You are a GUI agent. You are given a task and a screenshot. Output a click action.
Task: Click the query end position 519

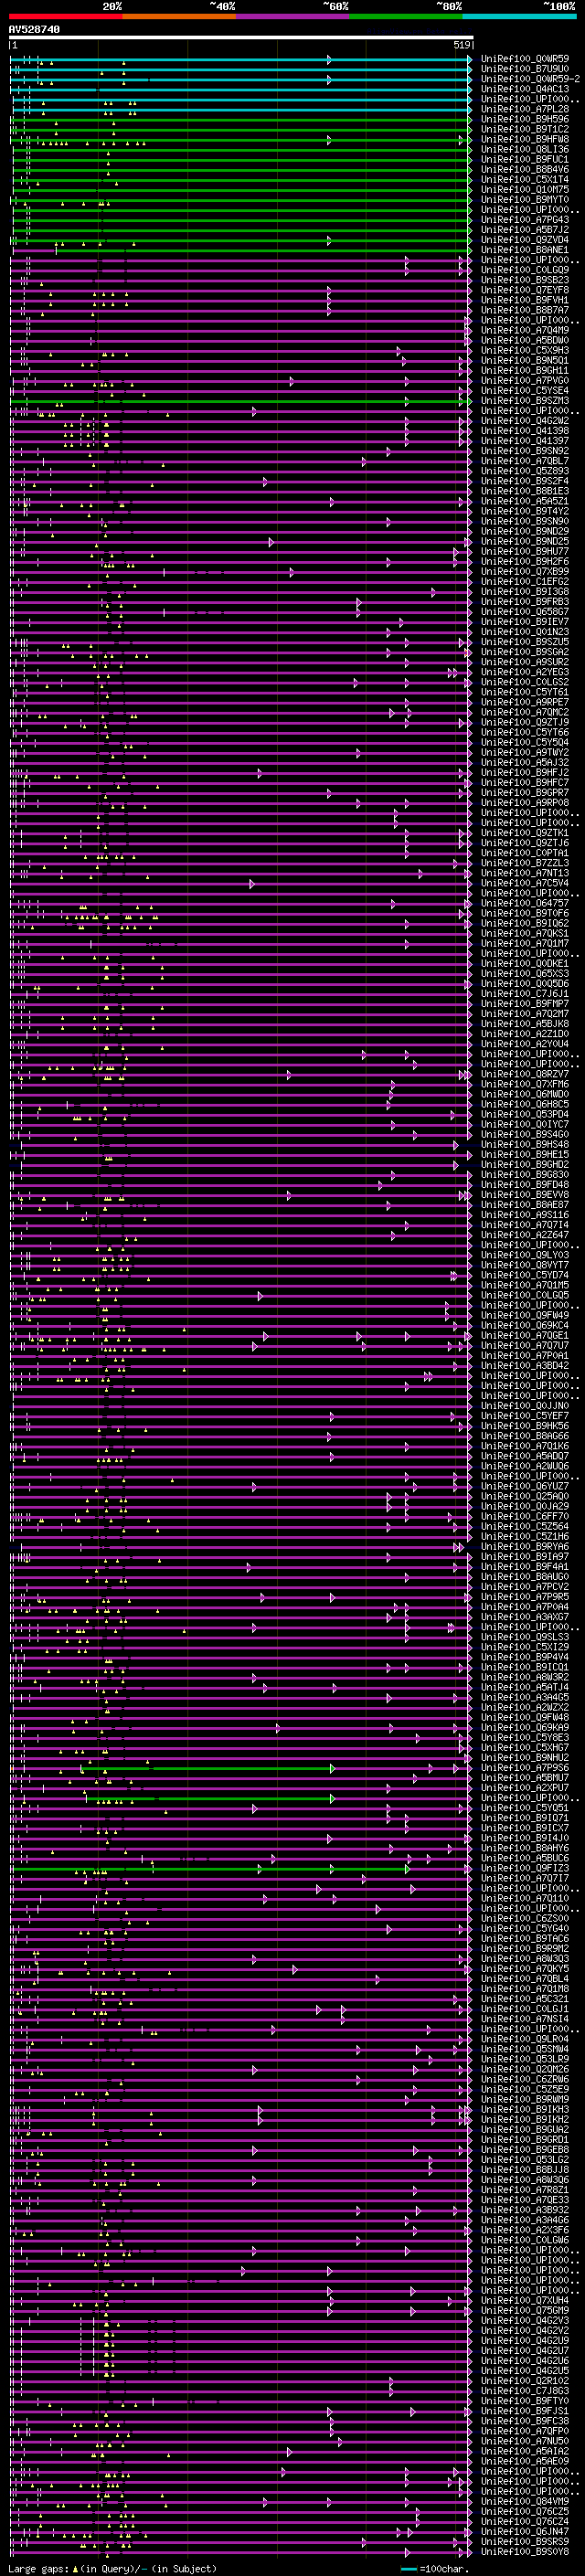tap(462, 45)
